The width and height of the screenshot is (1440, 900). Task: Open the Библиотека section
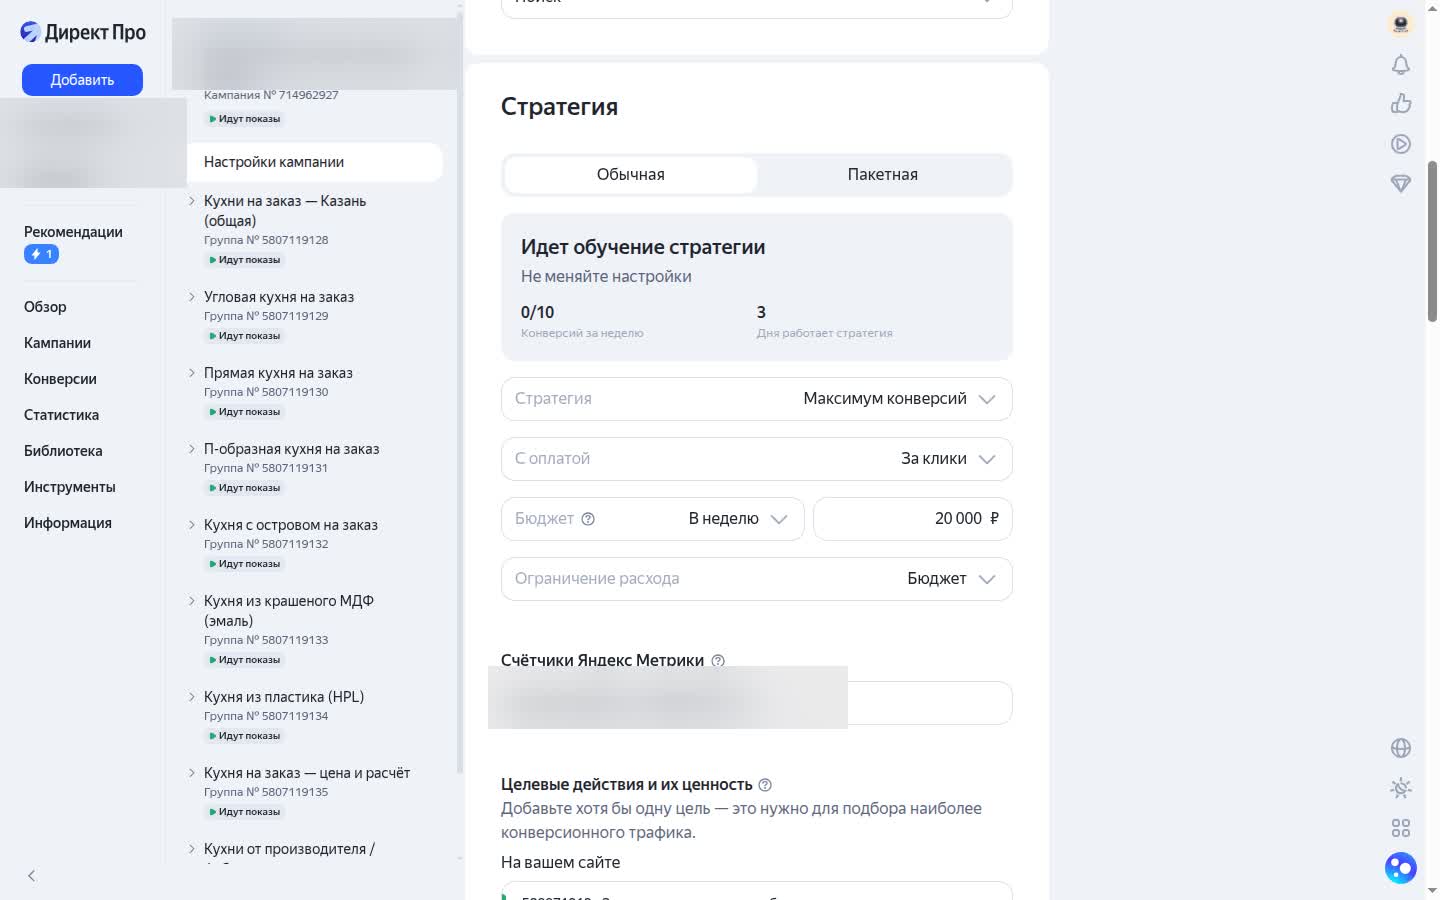(x=63, y=451)
